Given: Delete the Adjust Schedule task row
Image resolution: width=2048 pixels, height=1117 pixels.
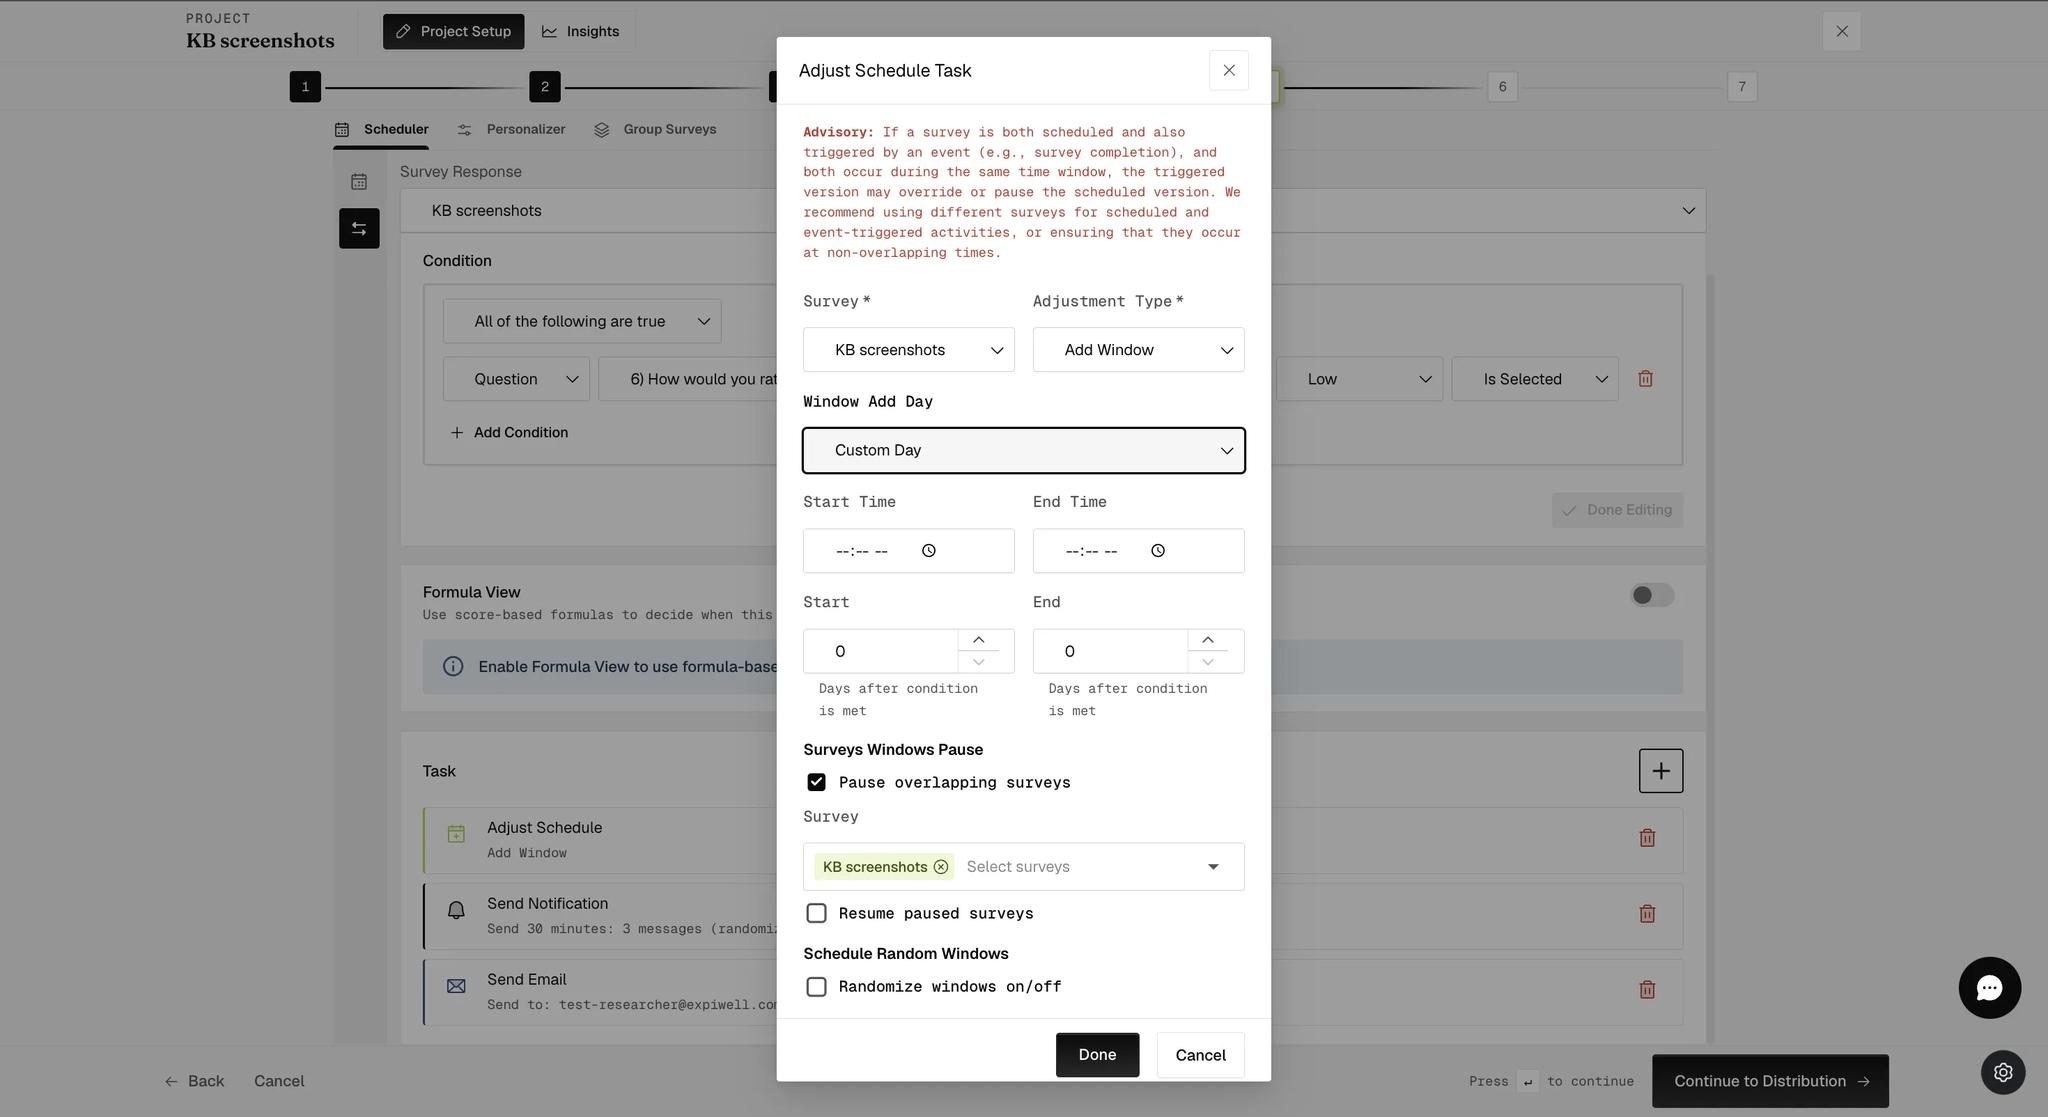Looking at the screenshot, I should pyautogui.click(x=1647, y=838).
